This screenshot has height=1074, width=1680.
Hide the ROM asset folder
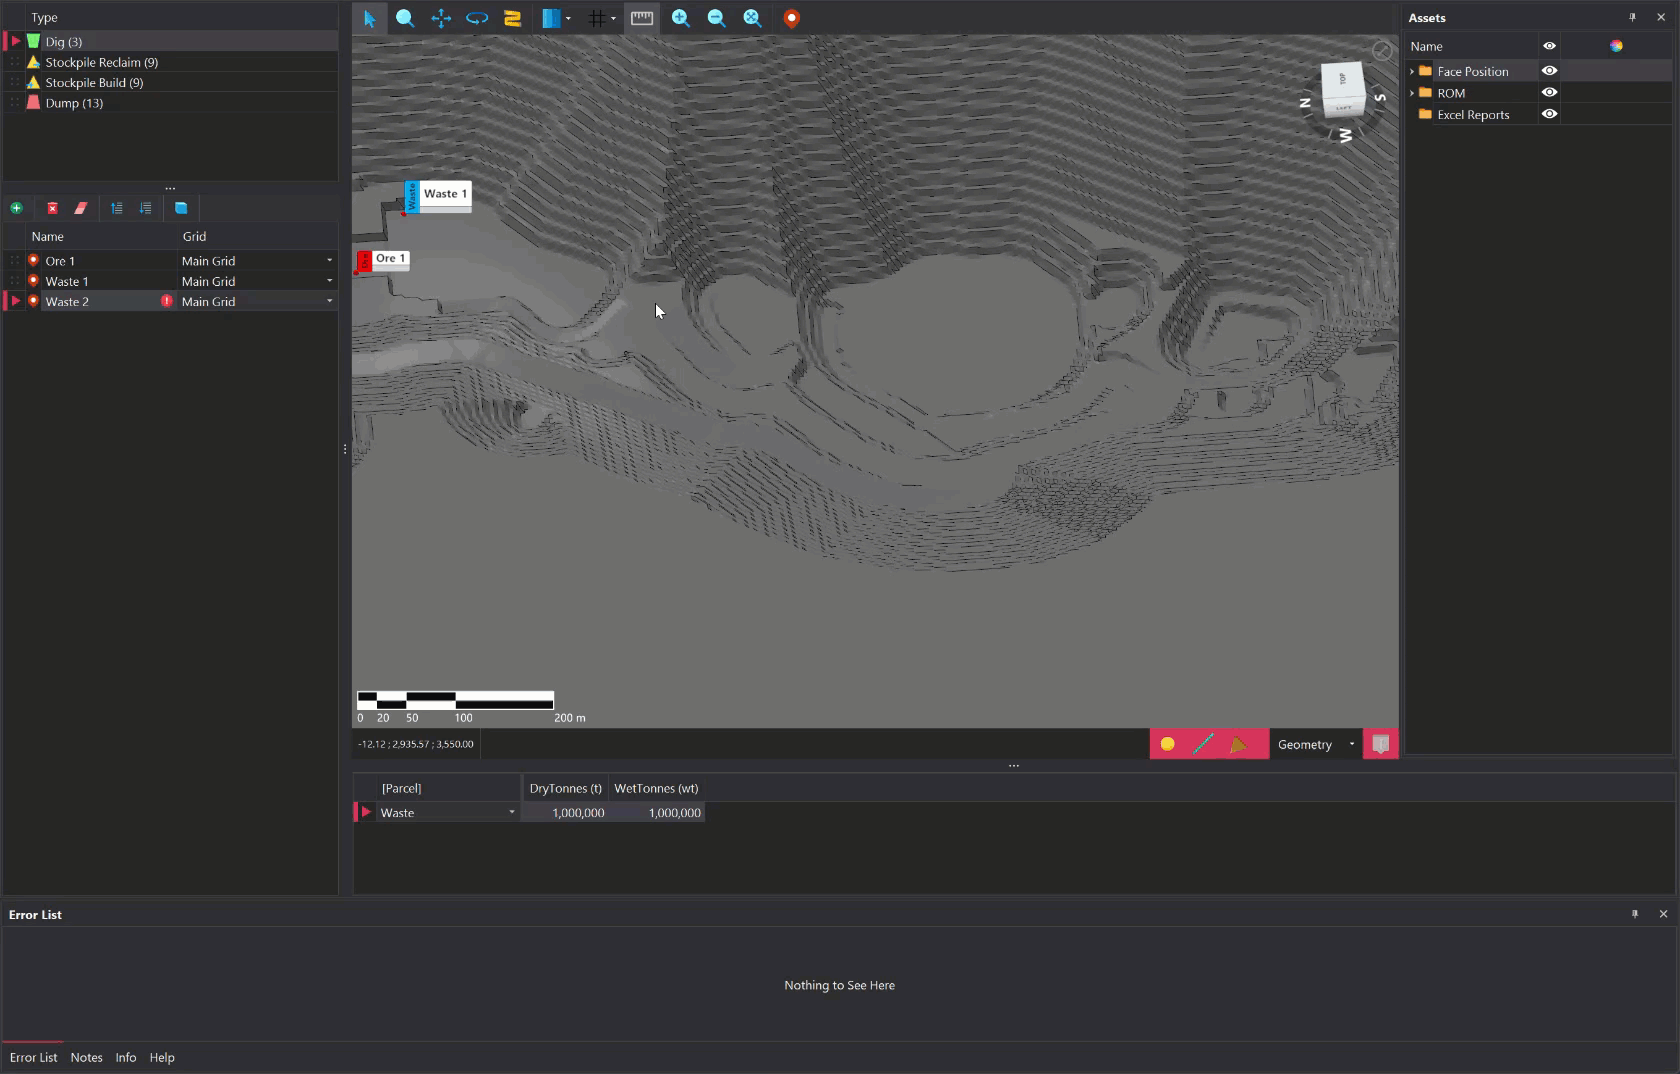click(1549, 92)
